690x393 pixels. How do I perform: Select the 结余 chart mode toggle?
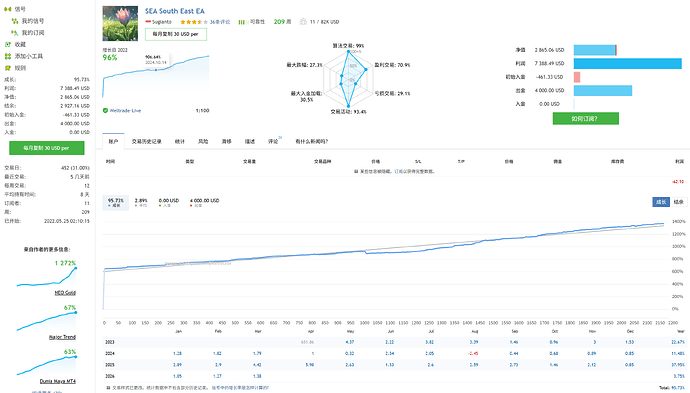(x=679, y=202)
